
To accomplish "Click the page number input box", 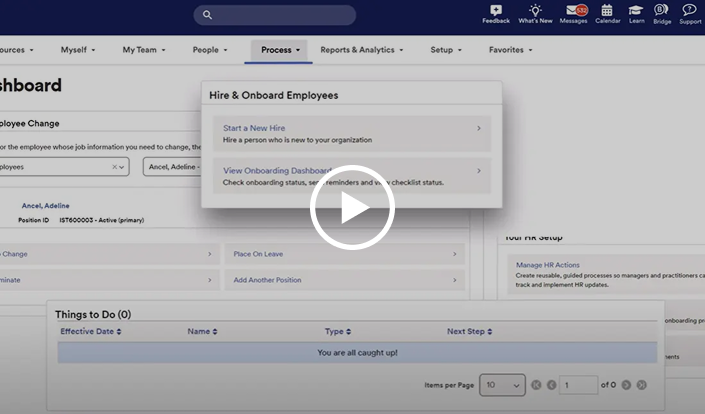I will coord(578,385).
